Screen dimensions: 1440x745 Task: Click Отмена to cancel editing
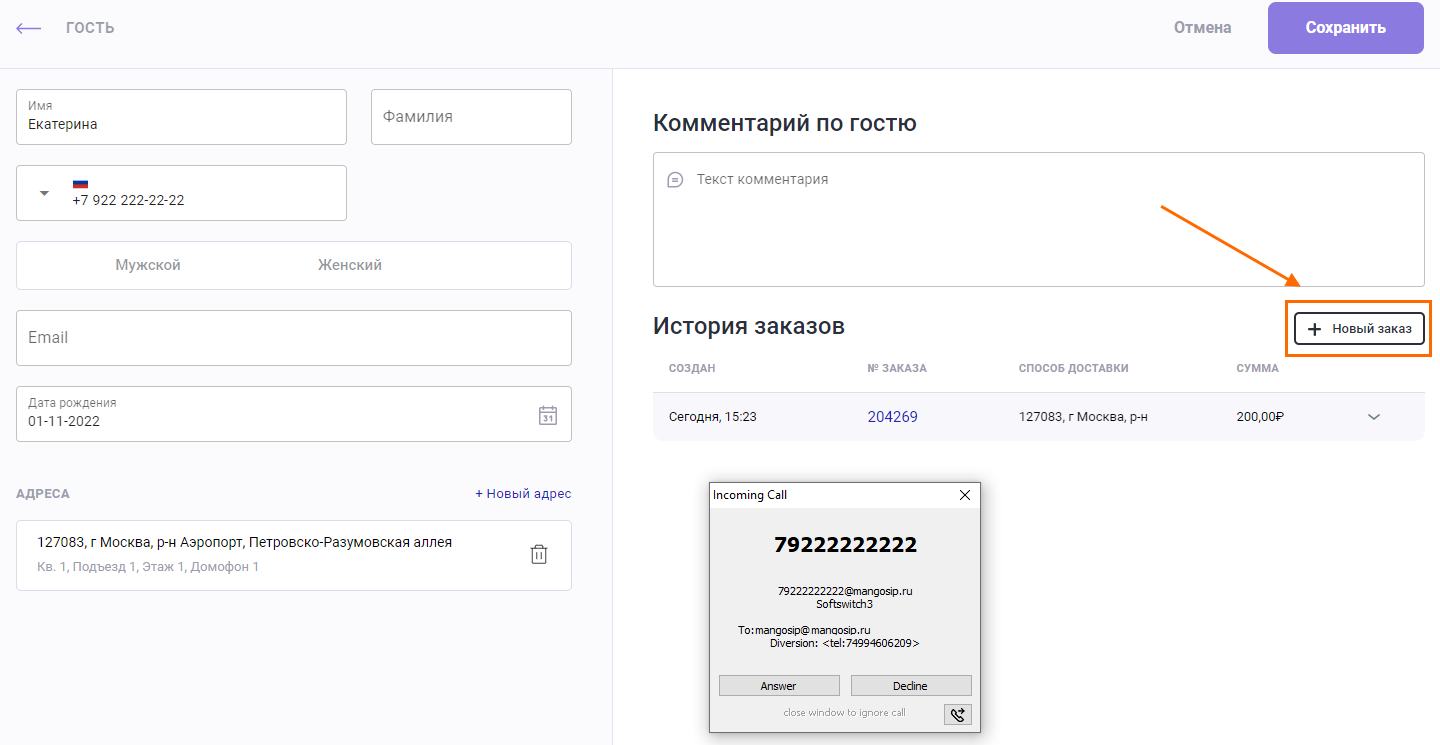1203,28
